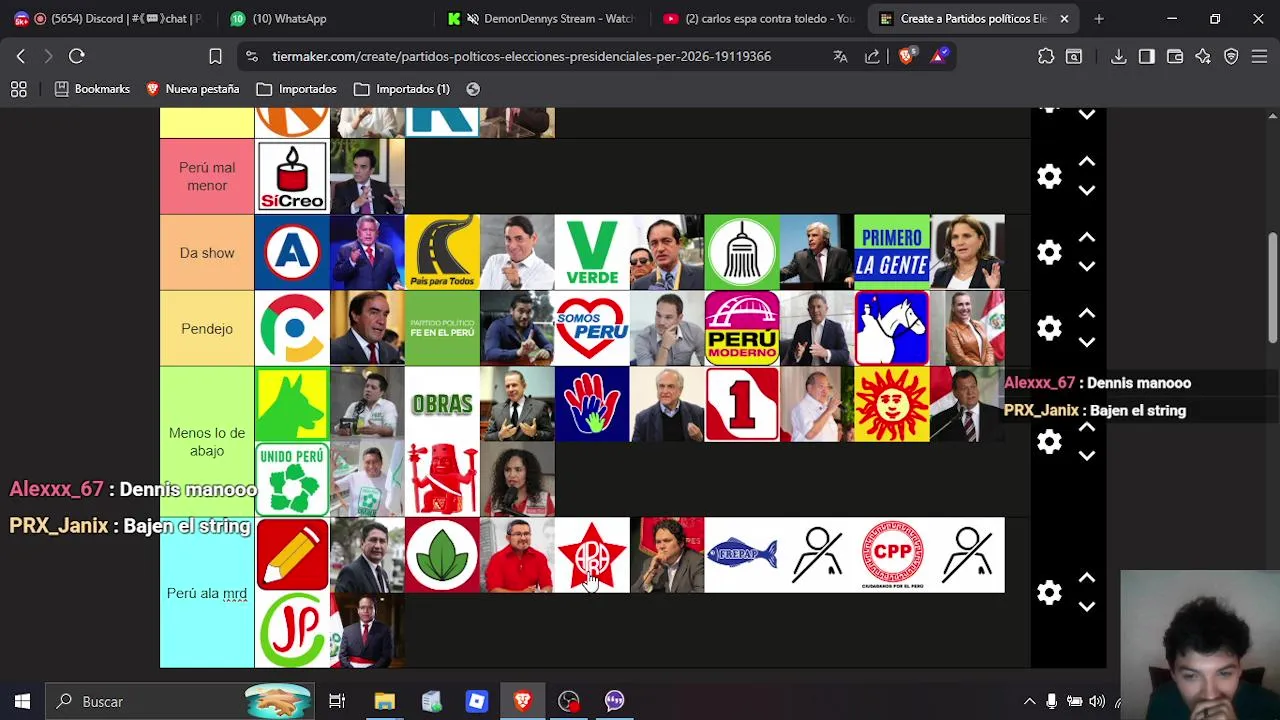The height and width of the screenshot is (720, 1280).
Task: Click the Pendejo tier label
Action: [x=207, y=329]
